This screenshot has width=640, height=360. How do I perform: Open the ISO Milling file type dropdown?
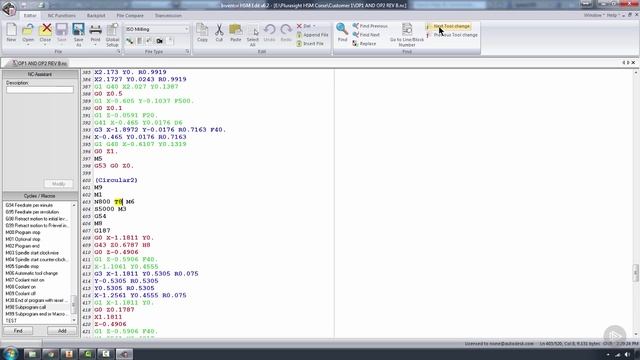[x=186, y=29]
